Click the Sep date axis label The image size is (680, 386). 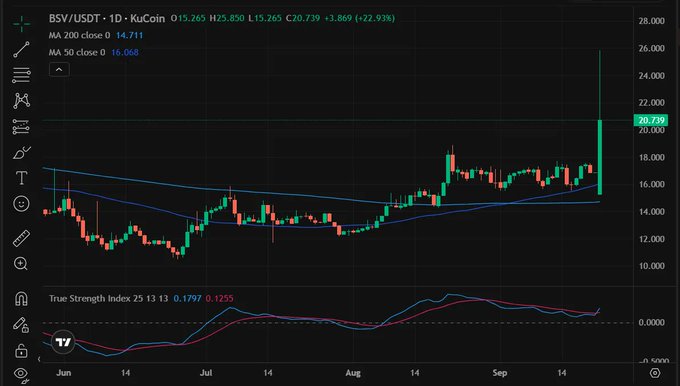tap(500, 373)
